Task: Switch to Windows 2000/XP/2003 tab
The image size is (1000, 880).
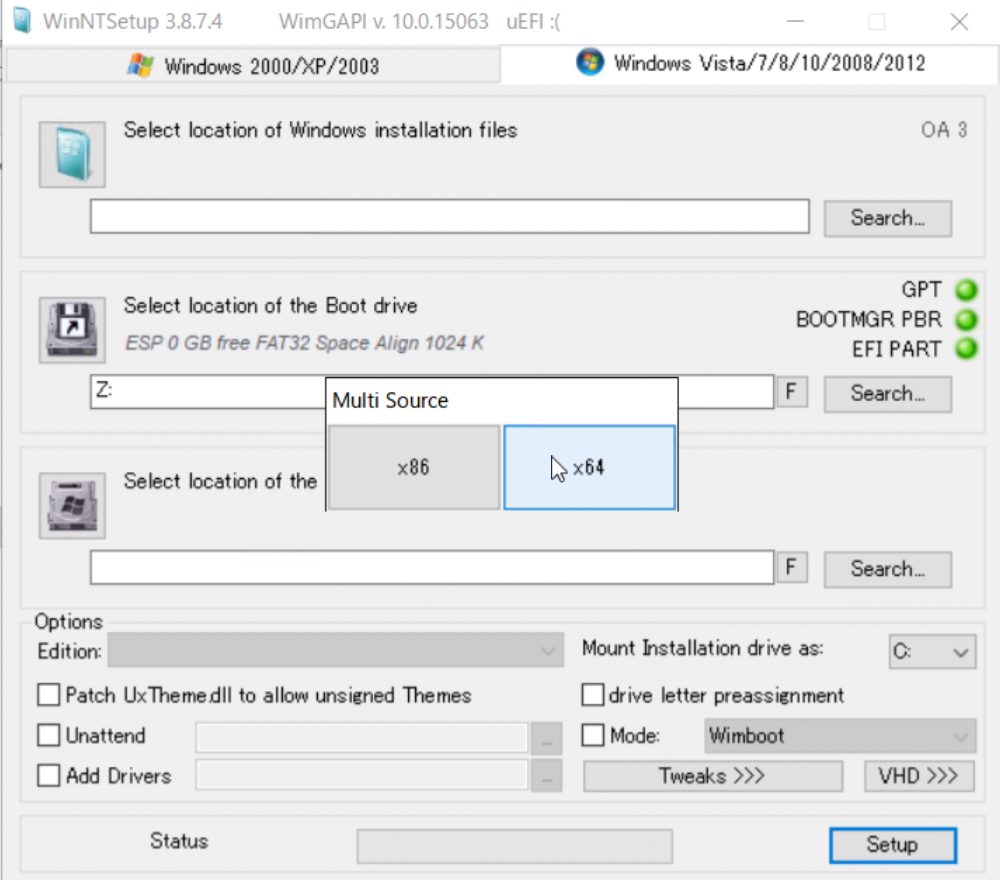Action: pos(253,66)
